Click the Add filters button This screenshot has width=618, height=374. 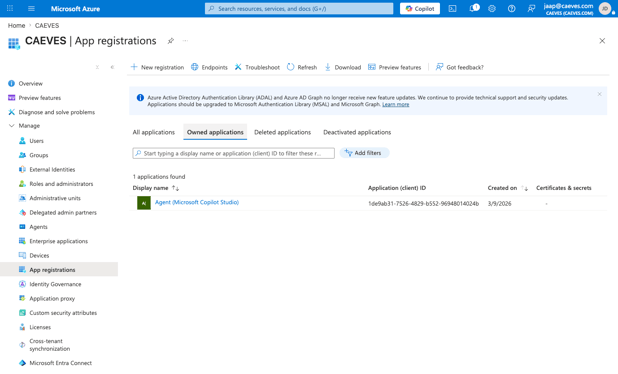[364, 153]
